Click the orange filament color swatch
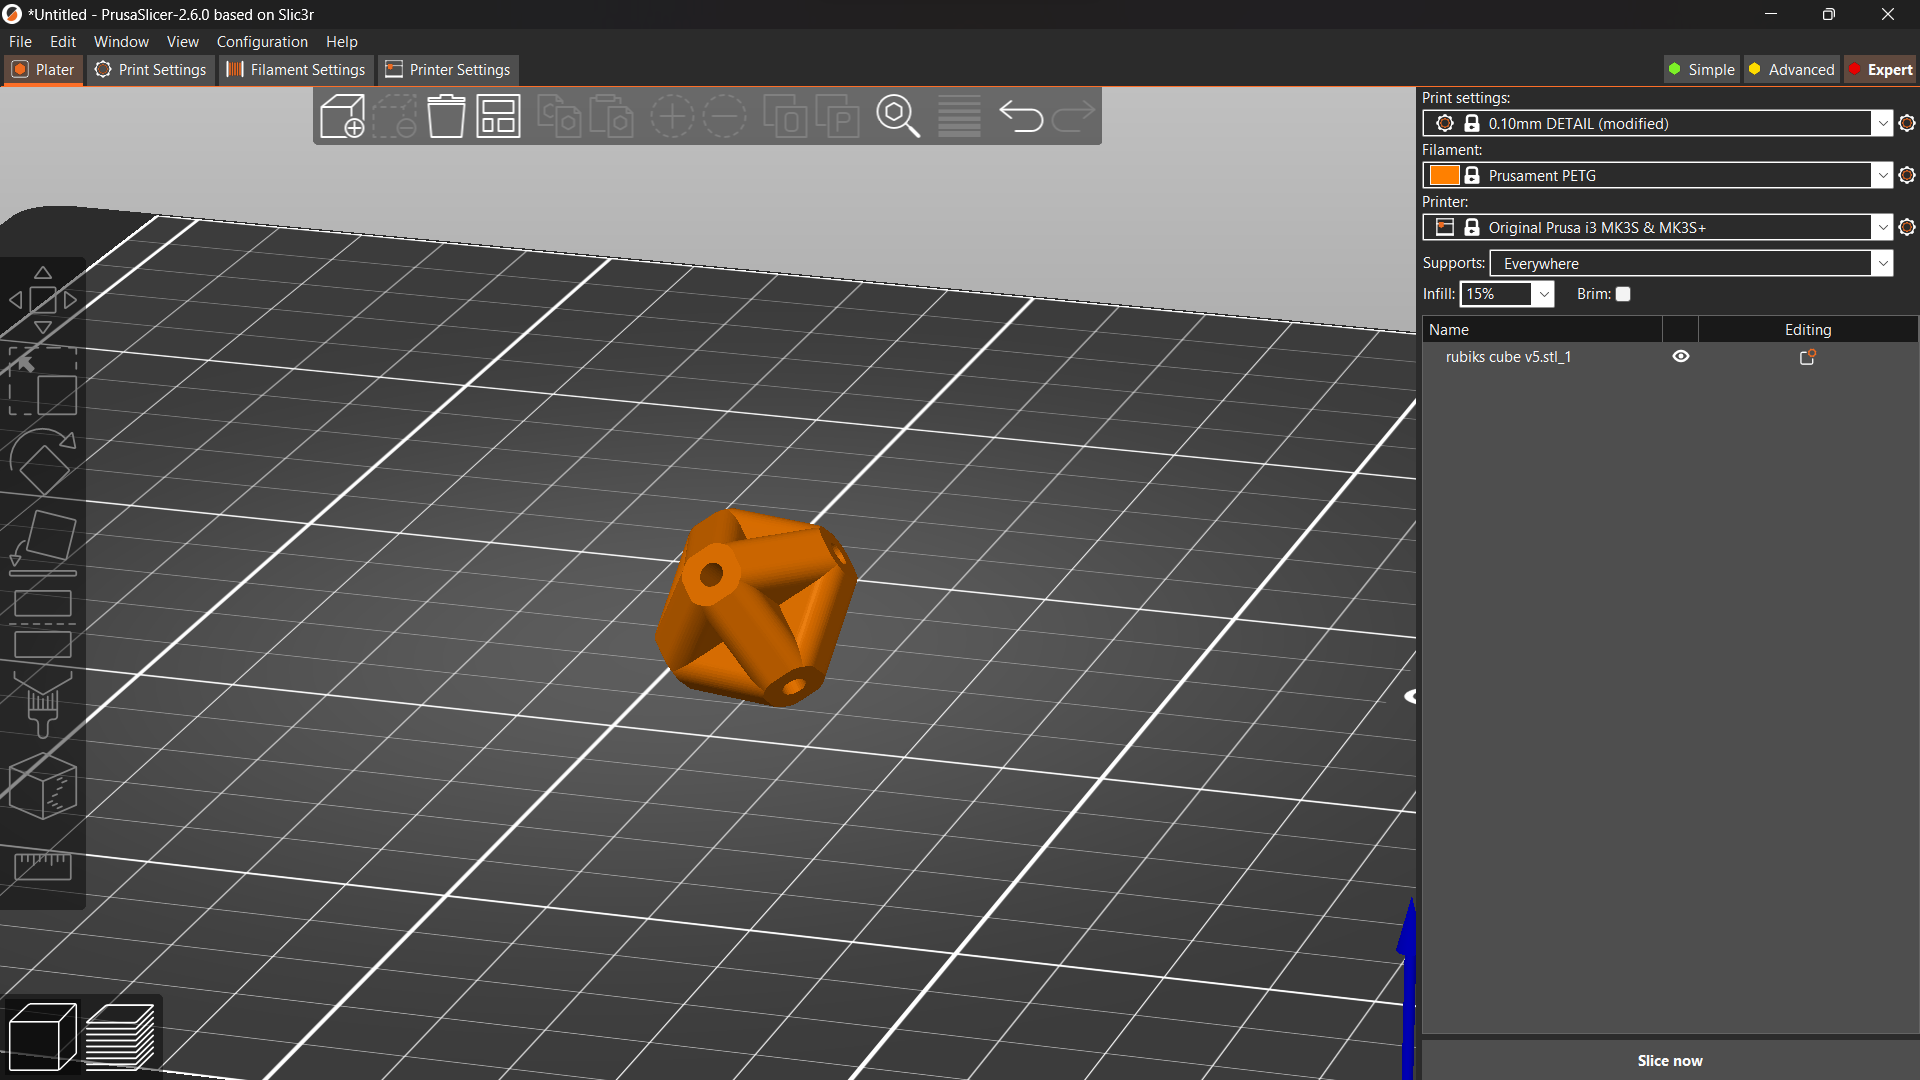The width and height of the screenshot is (1920, 1080). click(1445, 175)
